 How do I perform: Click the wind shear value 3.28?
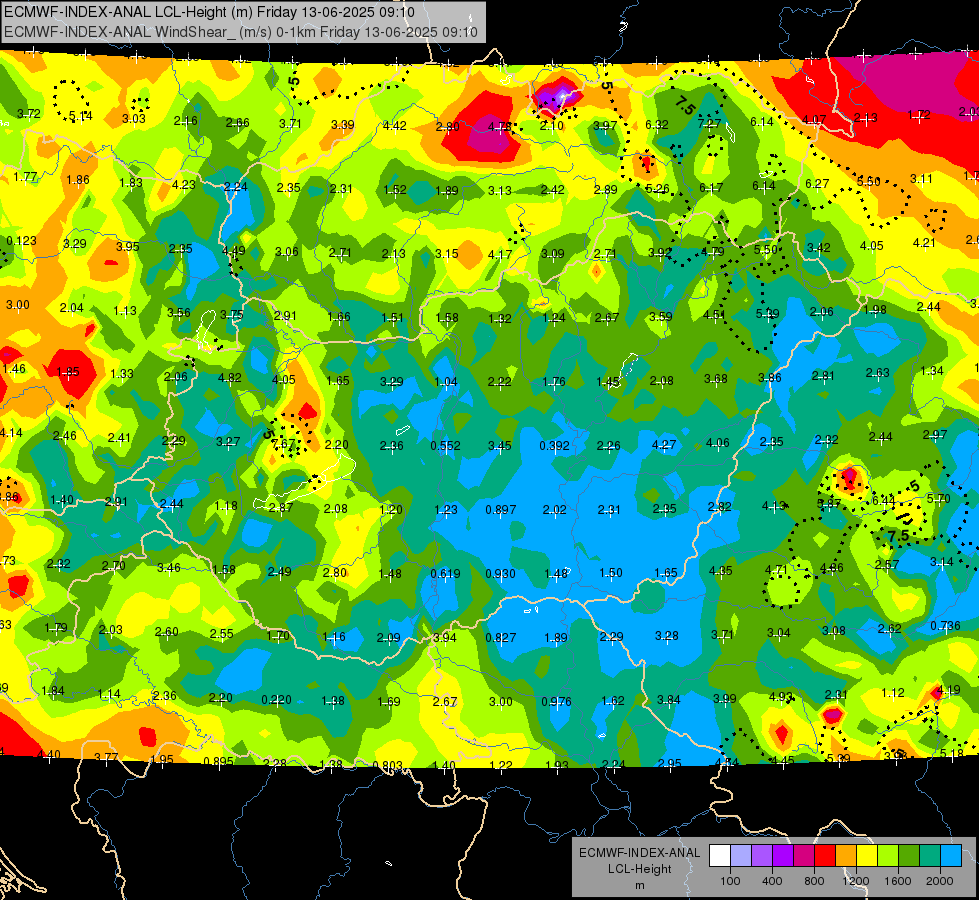(666, 636)
